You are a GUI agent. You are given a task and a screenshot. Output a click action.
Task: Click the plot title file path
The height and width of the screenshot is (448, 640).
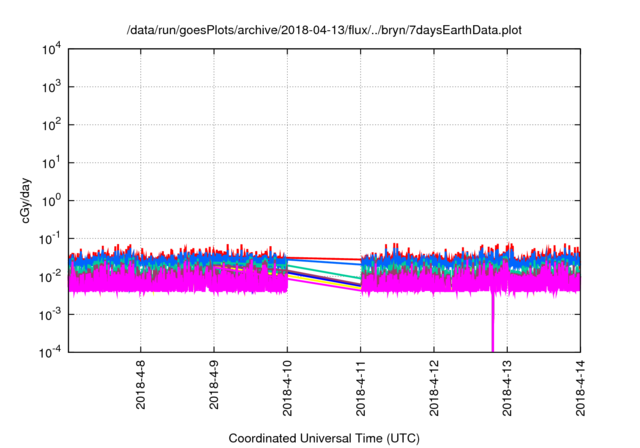click(324, 30)
